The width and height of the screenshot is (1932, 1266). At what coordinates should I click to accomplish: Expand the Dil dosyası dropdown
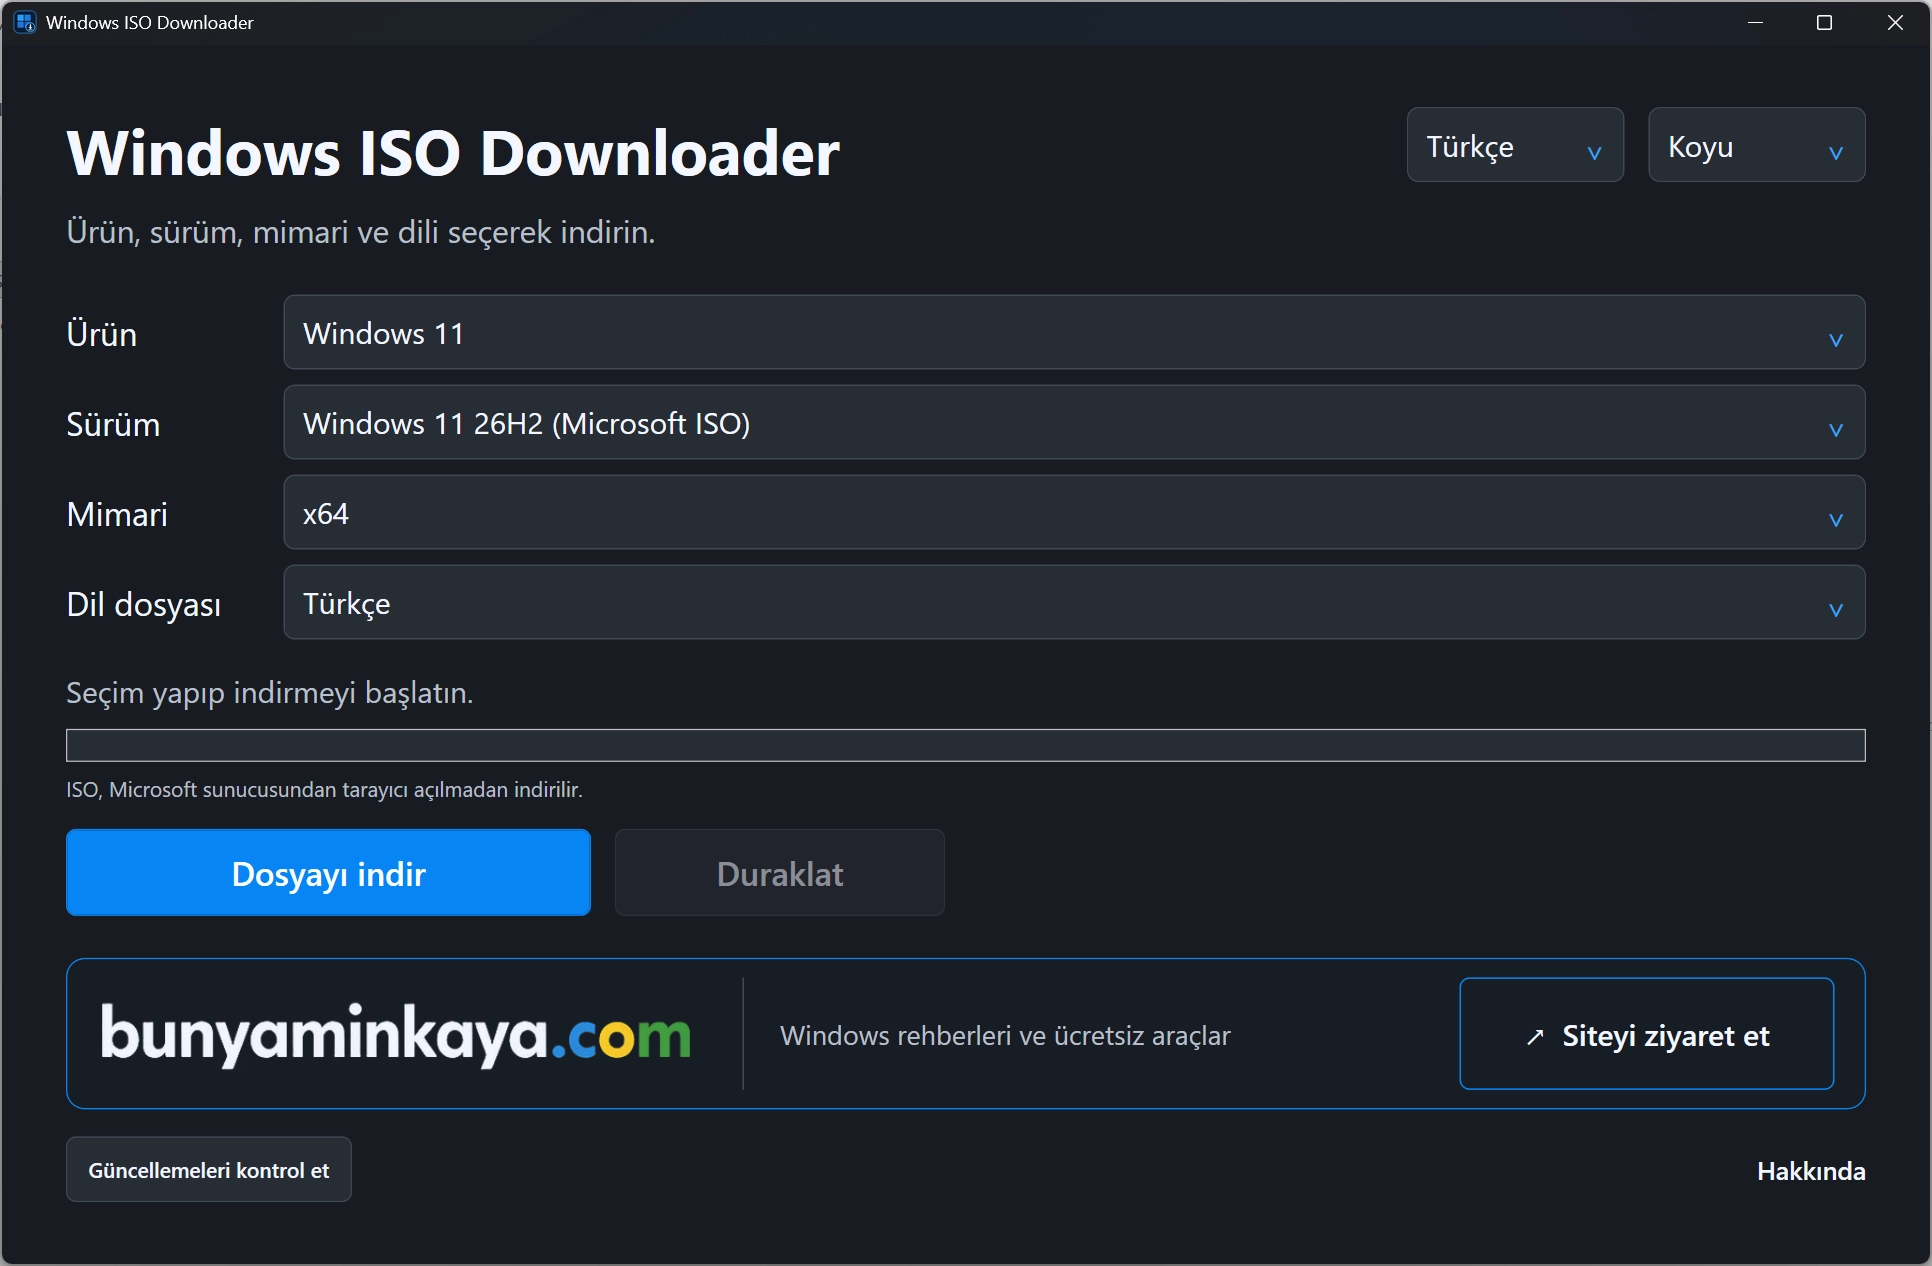(x=1074, y=603)
